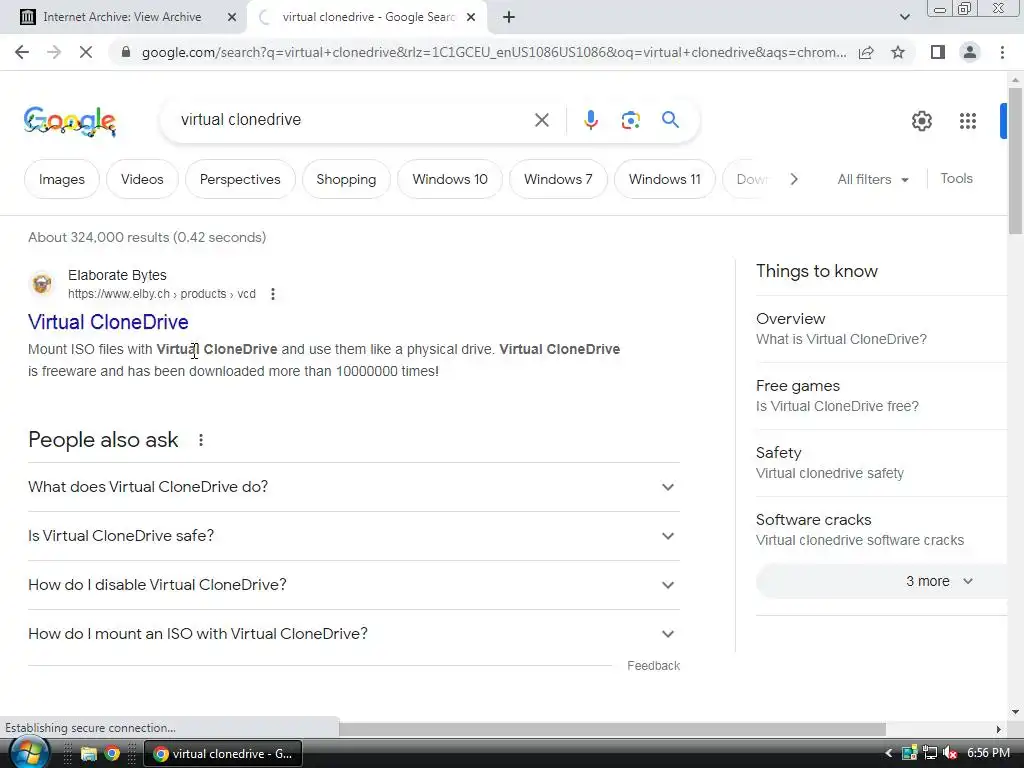Viewport: 1024px width, 768px height.
Task: Click the horizontal scrollbar right arrow
Action: [x=999, y=729]
